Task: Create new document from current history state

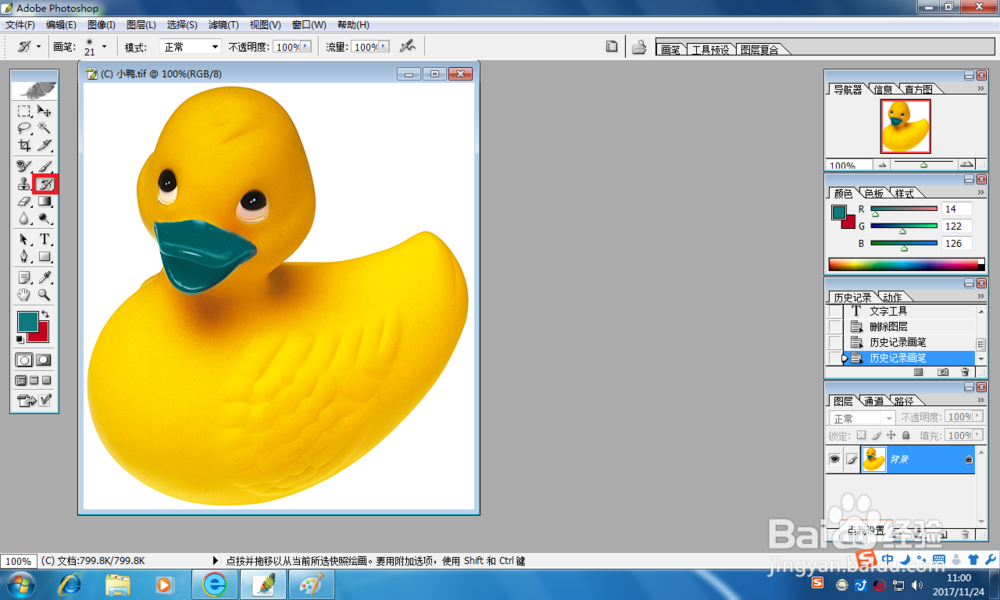Action: [919, 372]
